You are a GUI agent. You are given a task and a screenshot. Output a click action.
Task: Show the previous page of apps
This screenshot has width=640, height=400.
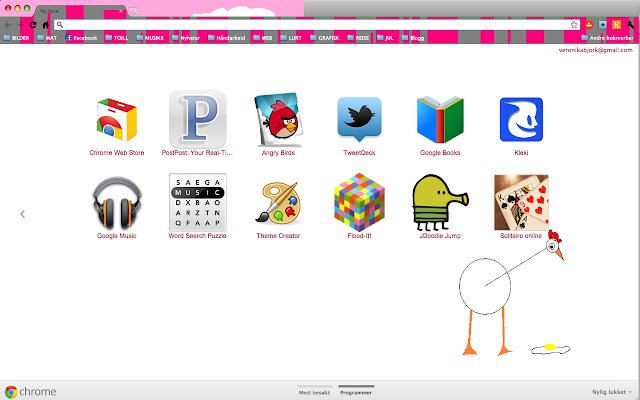23,214
